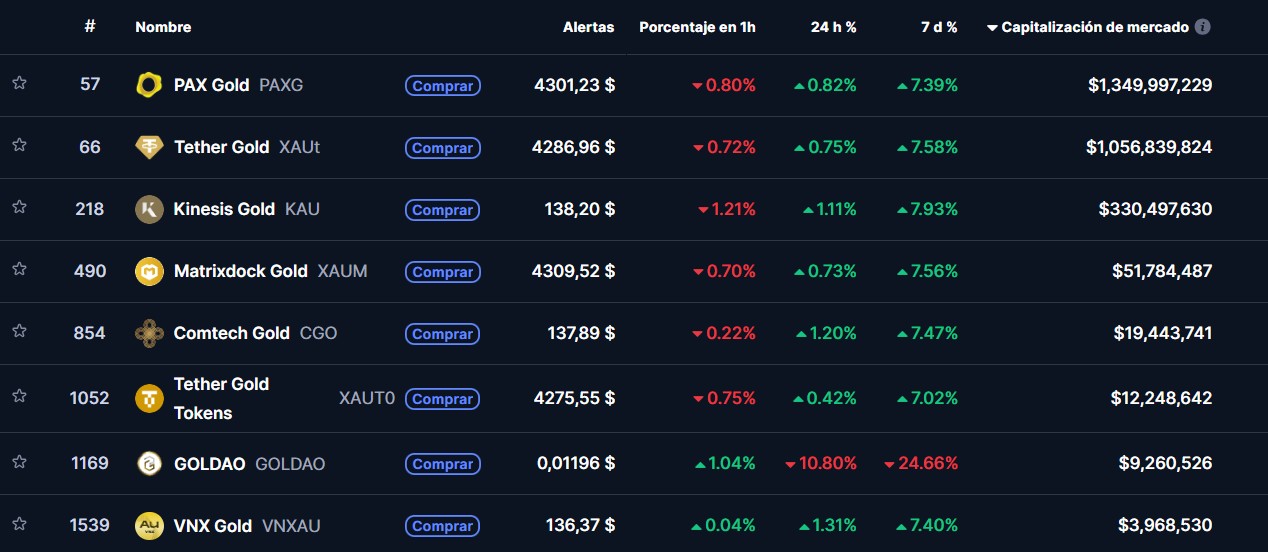Toggle watchlist star for GOLDAO
This screenshot has height=552, width=1268.
pos(19,463)
